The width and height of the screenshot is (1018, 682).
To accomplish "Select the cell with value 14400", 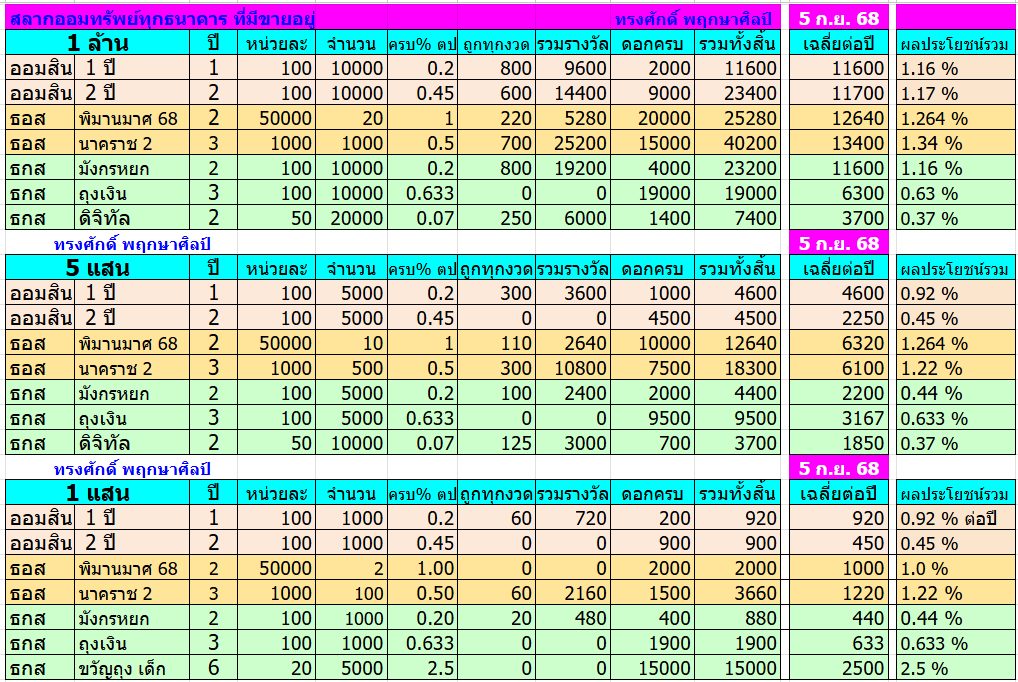I will point(573,93).
